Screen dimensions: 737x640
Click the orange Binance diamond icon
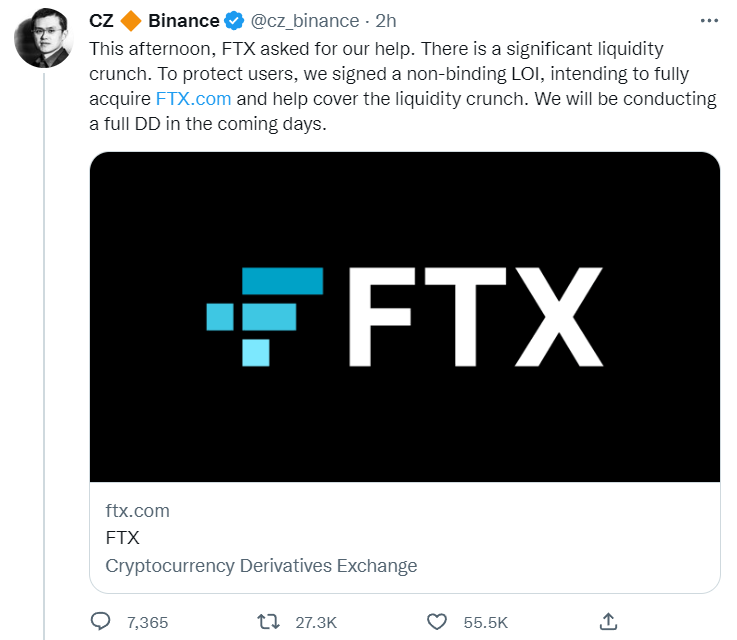pos(131,21)
